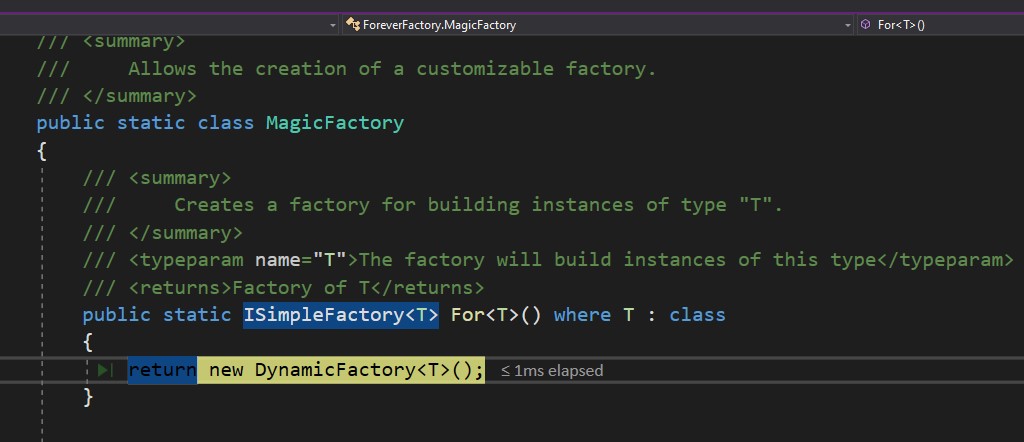Click the opening brace below MagicFactory
Image resolution: width=1024 pixels, height=442 pixels.
pos(42,151)
